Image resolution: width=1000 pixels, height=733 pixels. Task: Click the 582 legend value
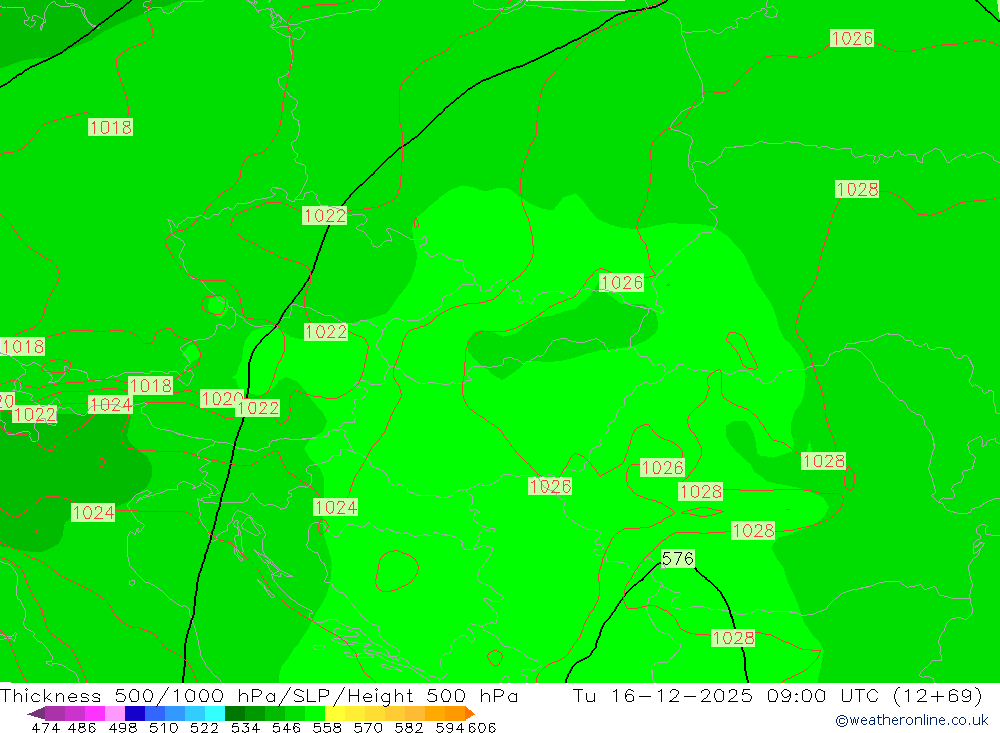tap(407, 727)
